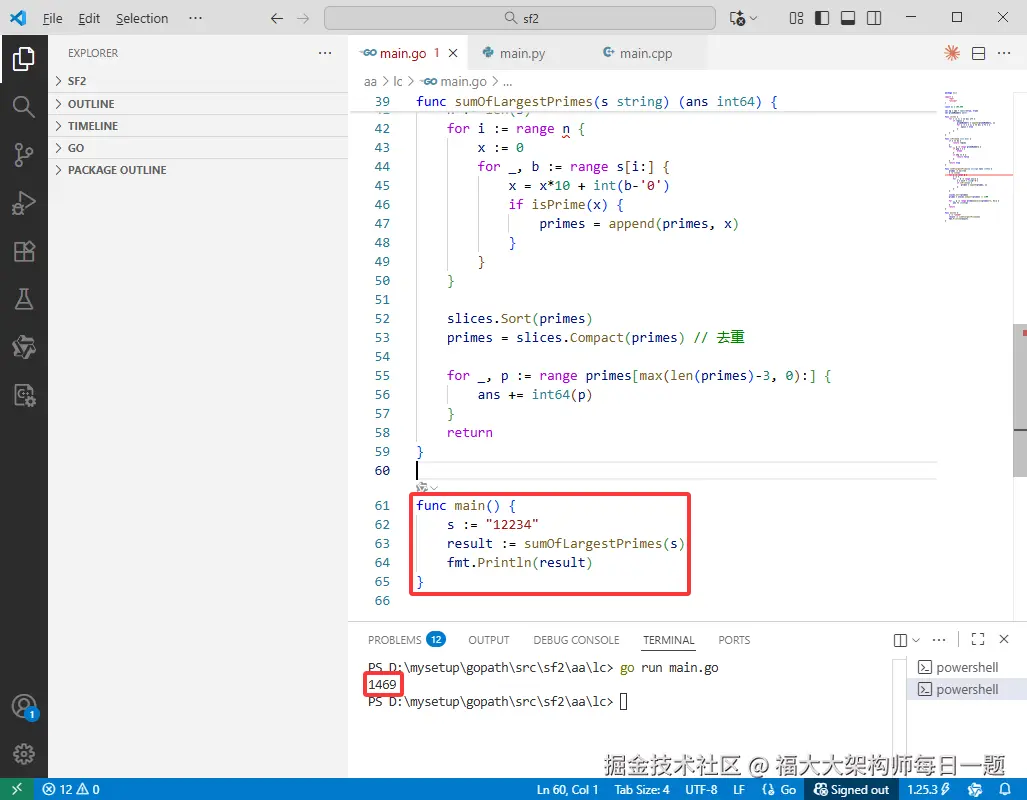Click the orange AI star icon in editor toolbar
The height and width of the screenshot is (800, 1027).
coord(952,53)
